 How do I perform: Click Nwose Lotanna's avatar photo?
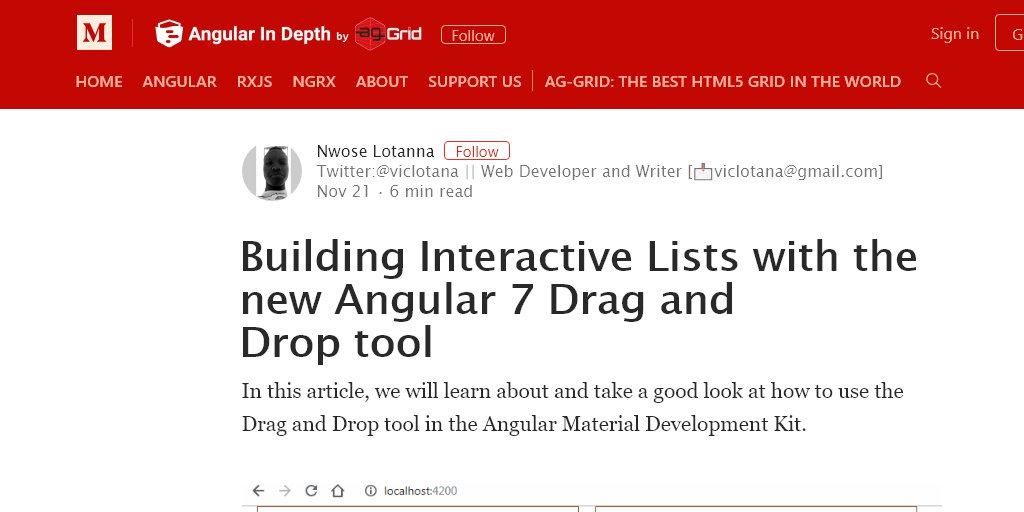(x=272, y=171)
